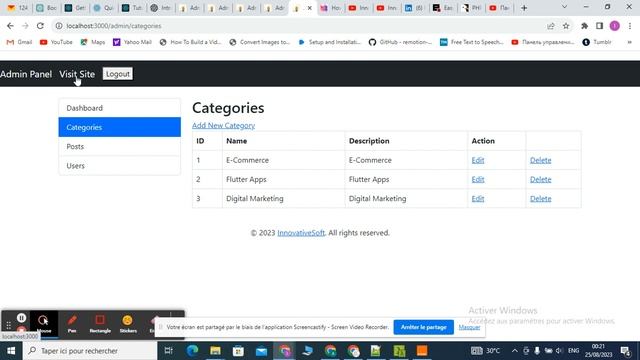Show hidden system tray icons
This screenshot has height=360, width=640.
click(x=515, y=351)
